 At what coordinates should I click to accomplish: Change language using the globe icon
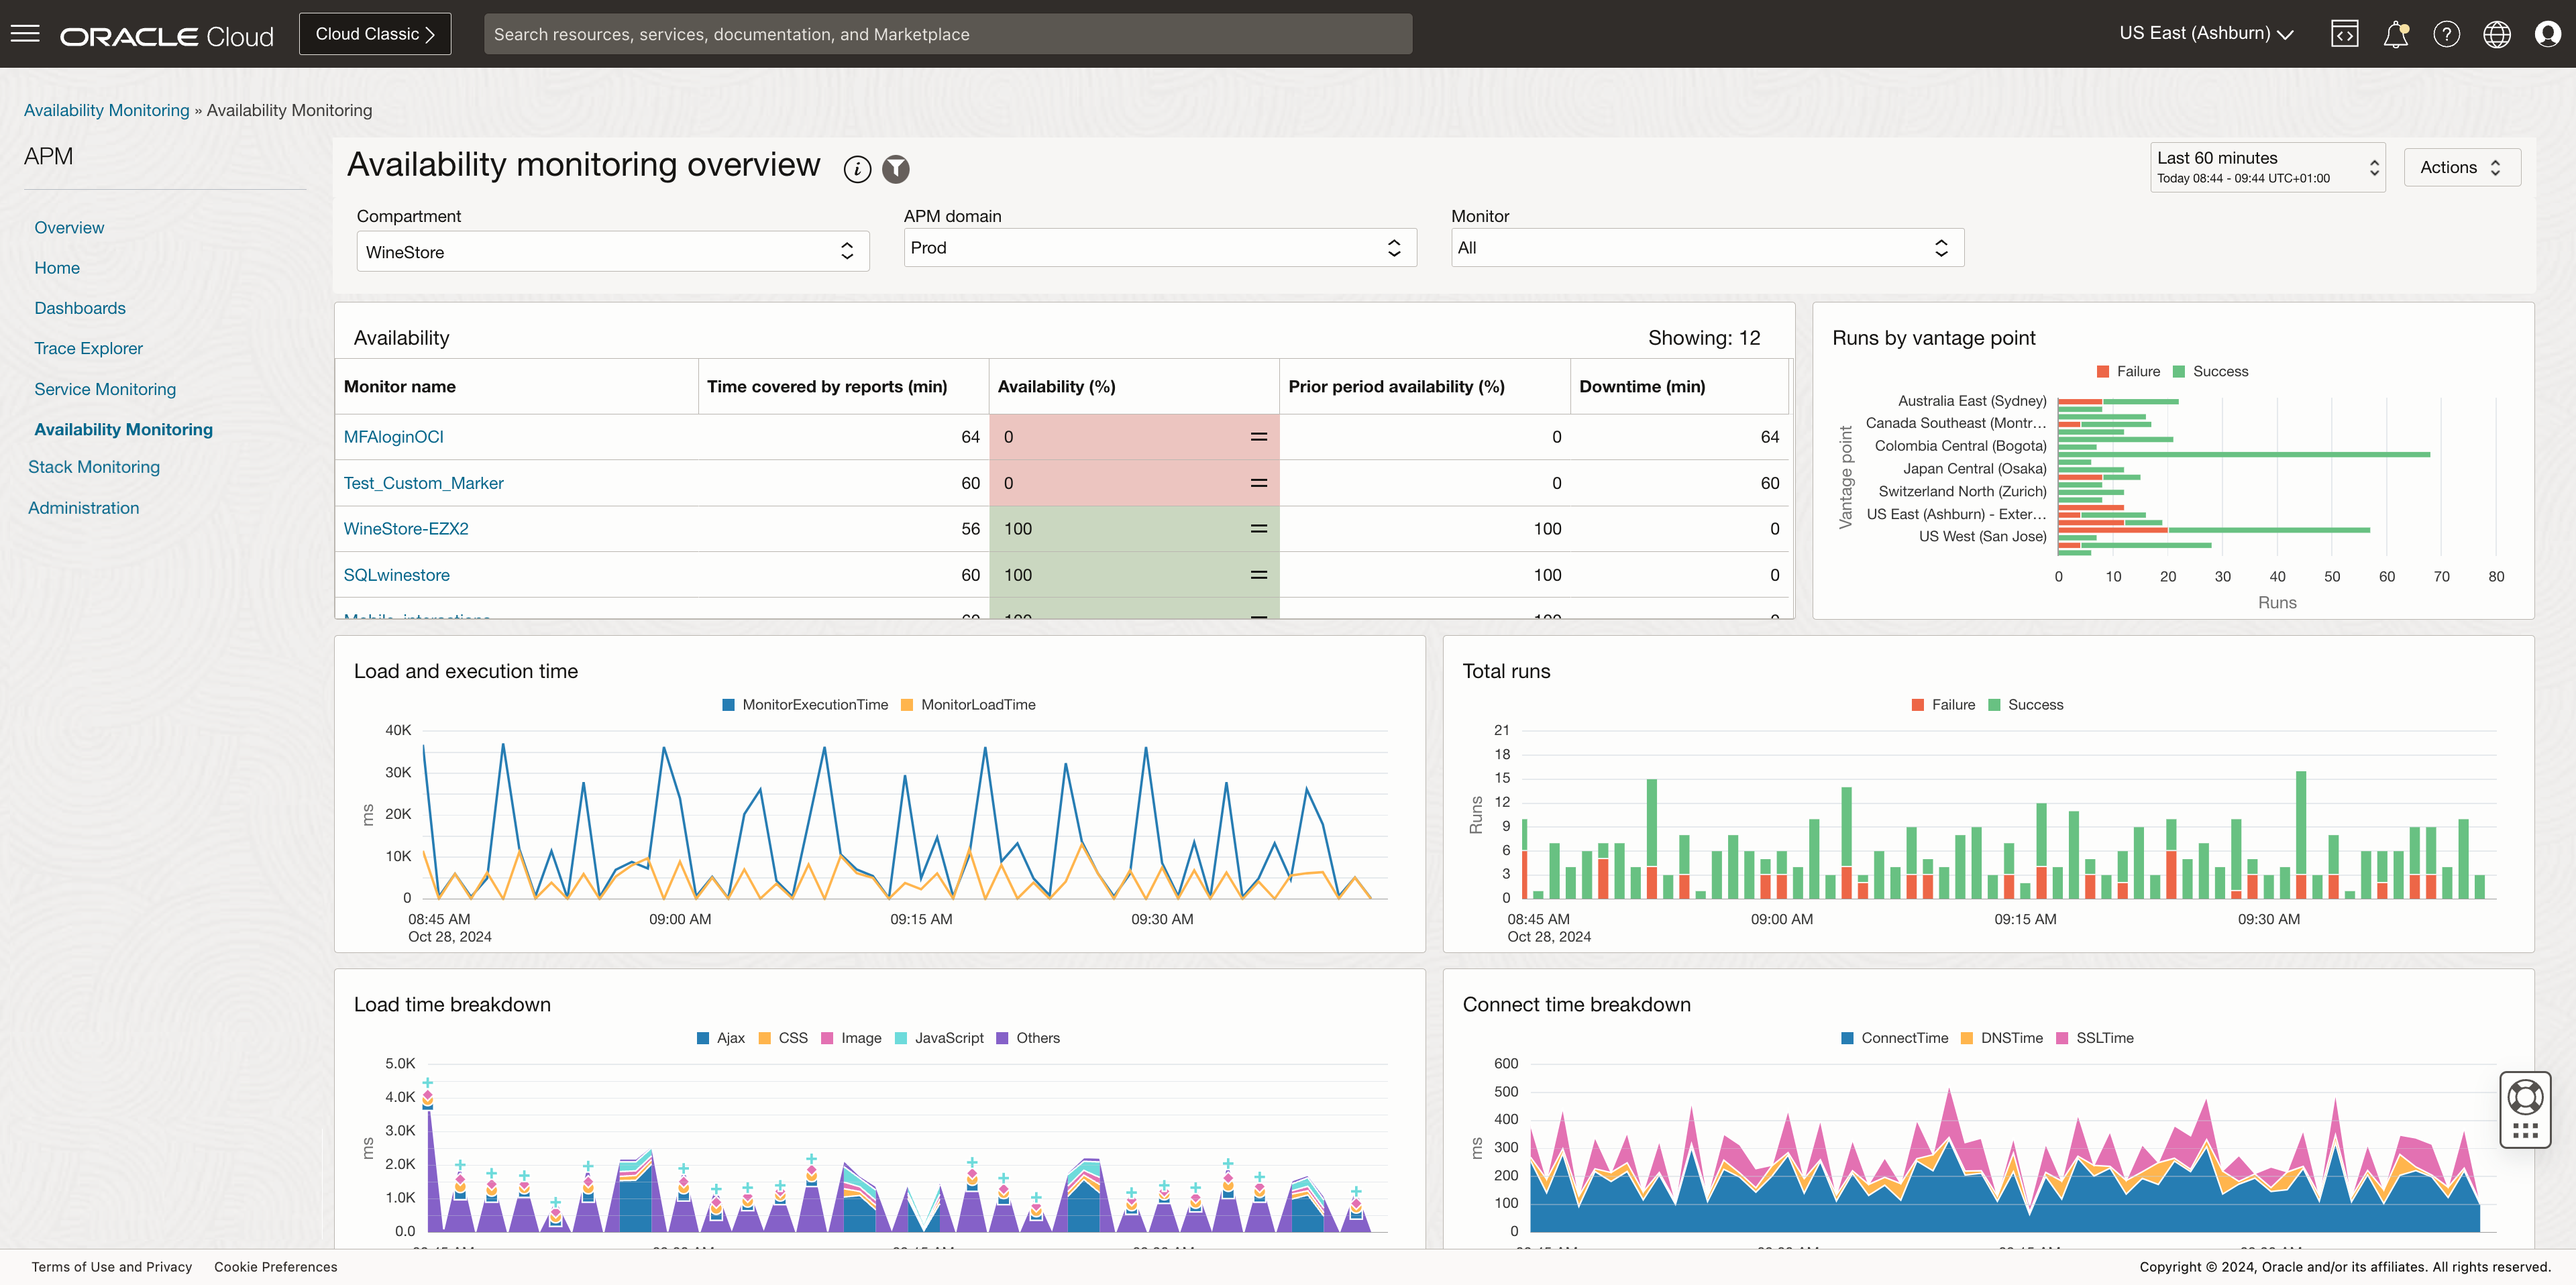(x=2497, y=33)
